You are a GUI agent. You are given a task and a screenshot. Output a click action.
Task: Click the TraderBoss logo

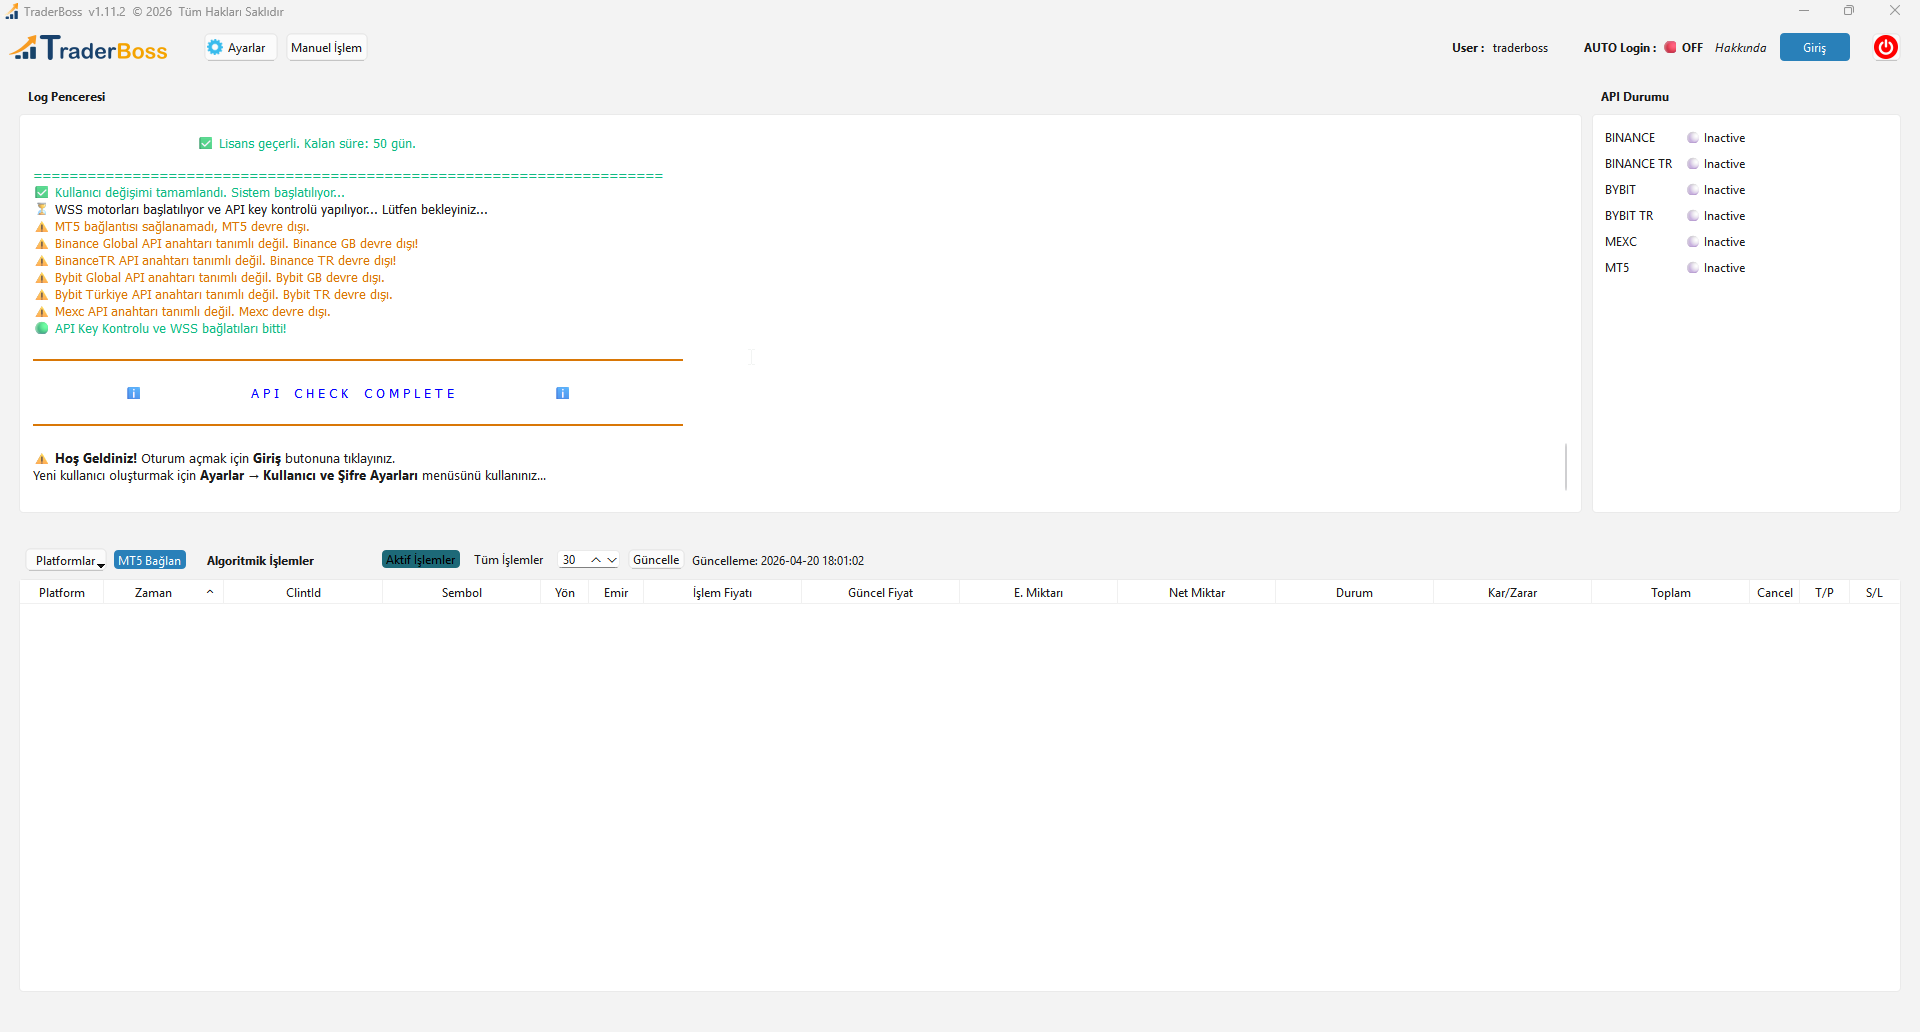(x=89, y=48)
